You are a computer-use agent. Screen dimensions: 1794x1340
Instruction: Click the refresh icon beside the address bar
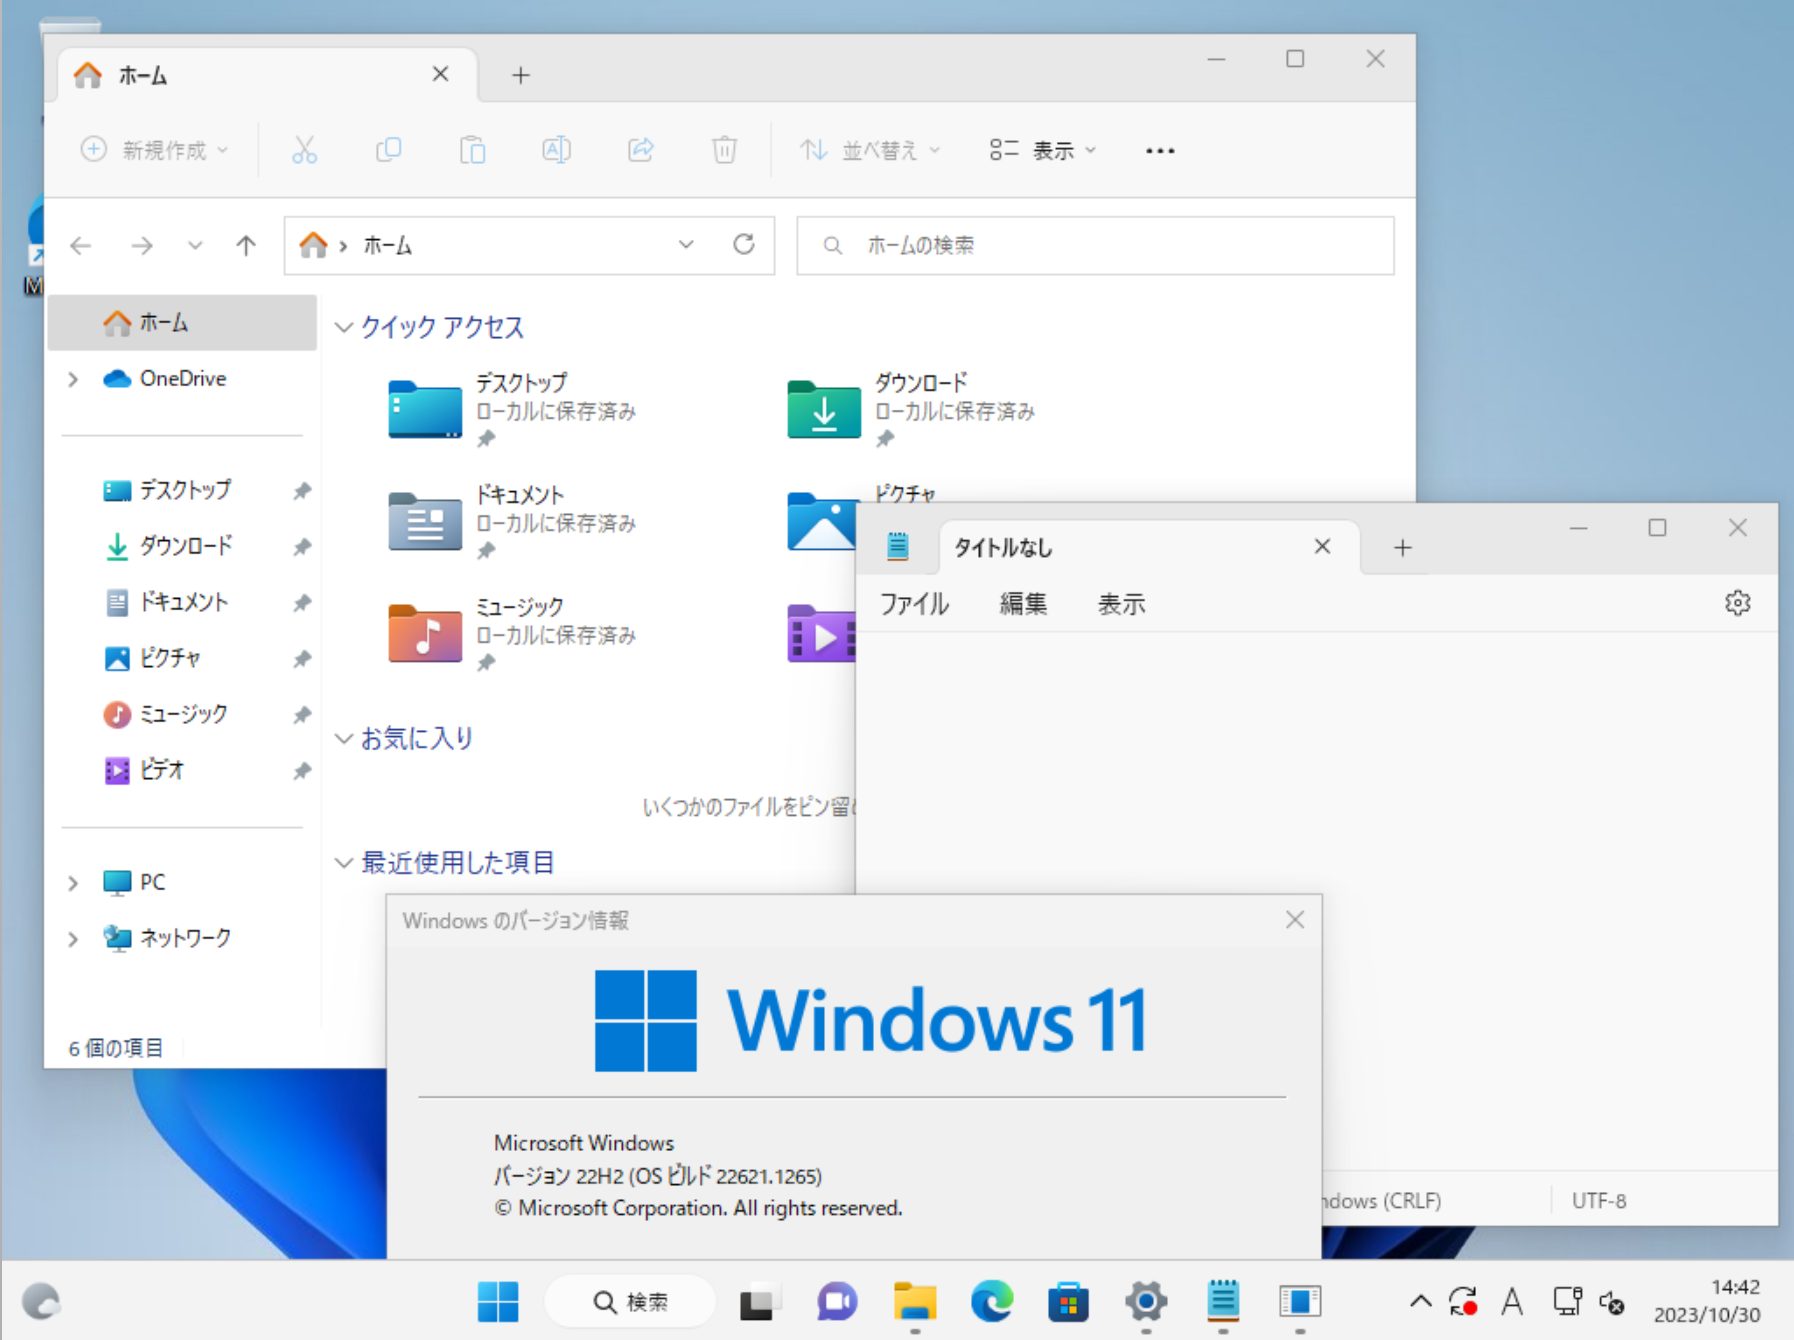(x=743, y=245)
